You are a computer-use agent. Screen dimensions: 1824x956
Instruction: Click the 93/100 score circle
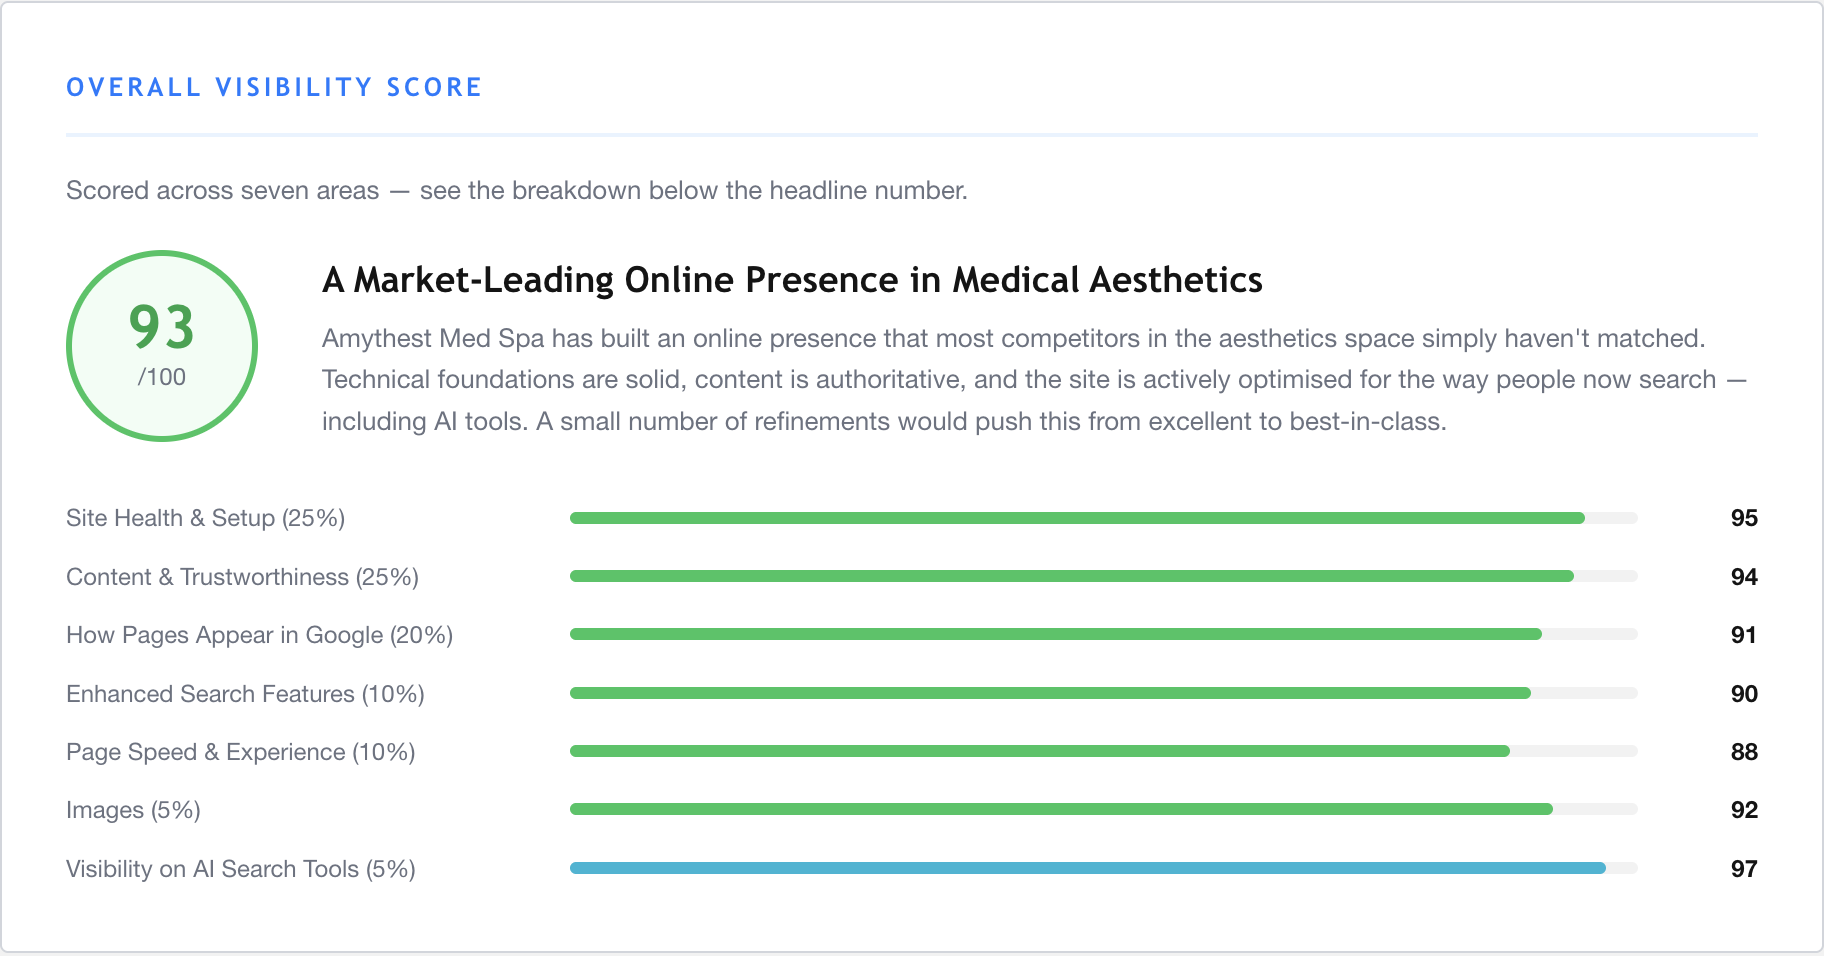(162, 346)
